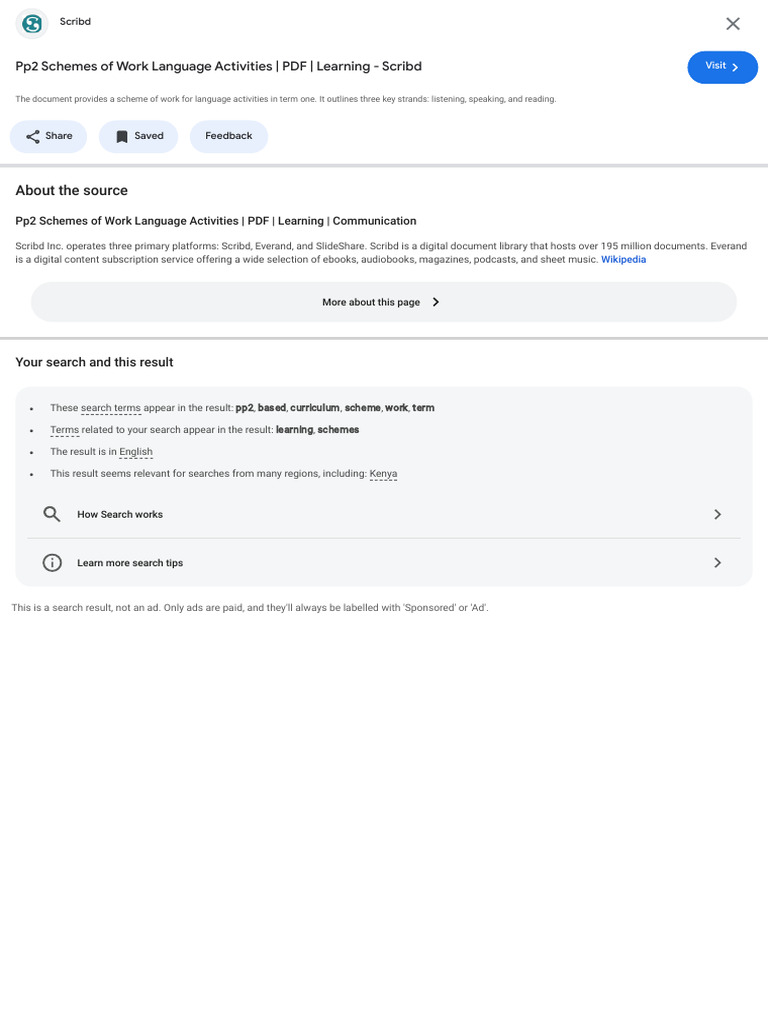768x1024 pixels.
Task: Click the underlined English language link
Action: [136, 452]
